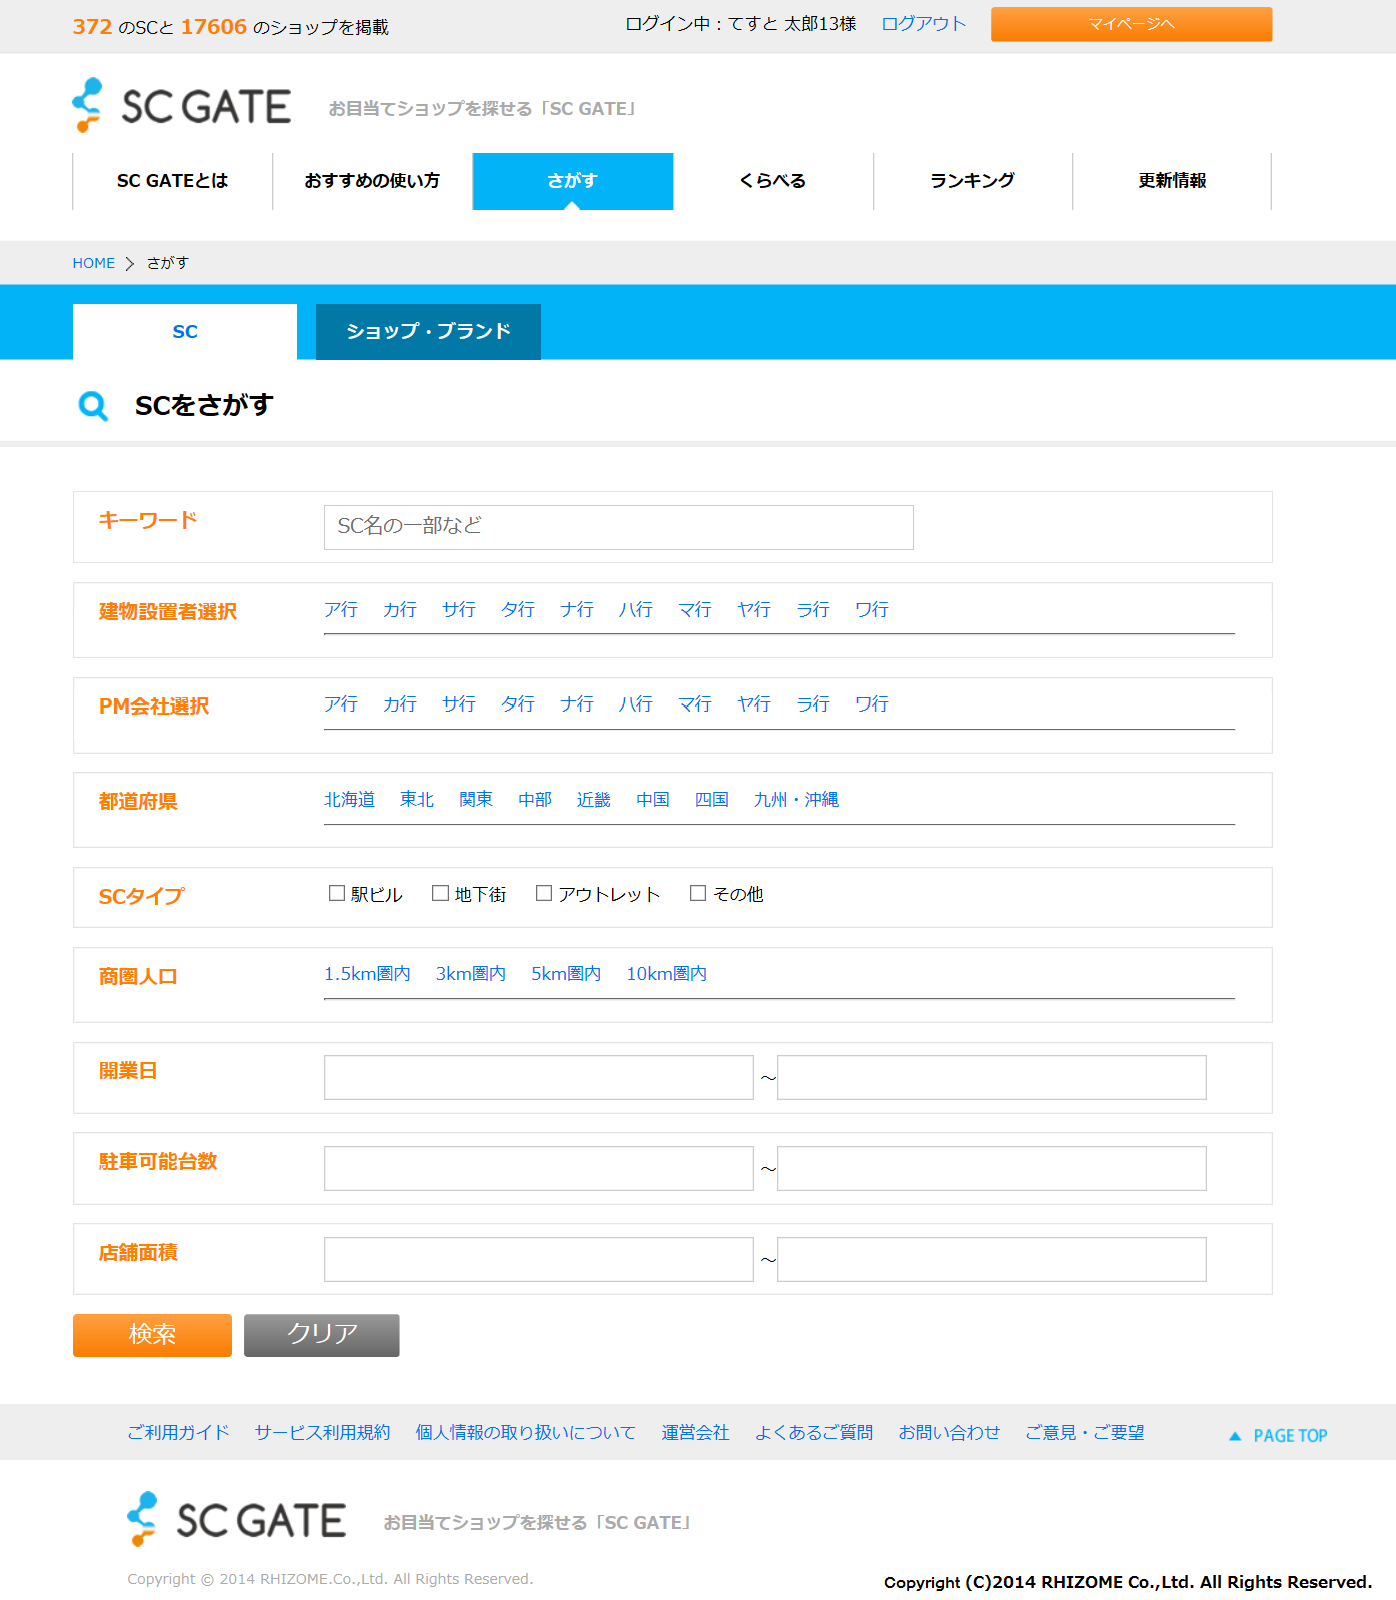Expand the 関東 prefecture region
Viewport: 1396px width, 1600px height.
pyautogui.click(x=476, y=799)
